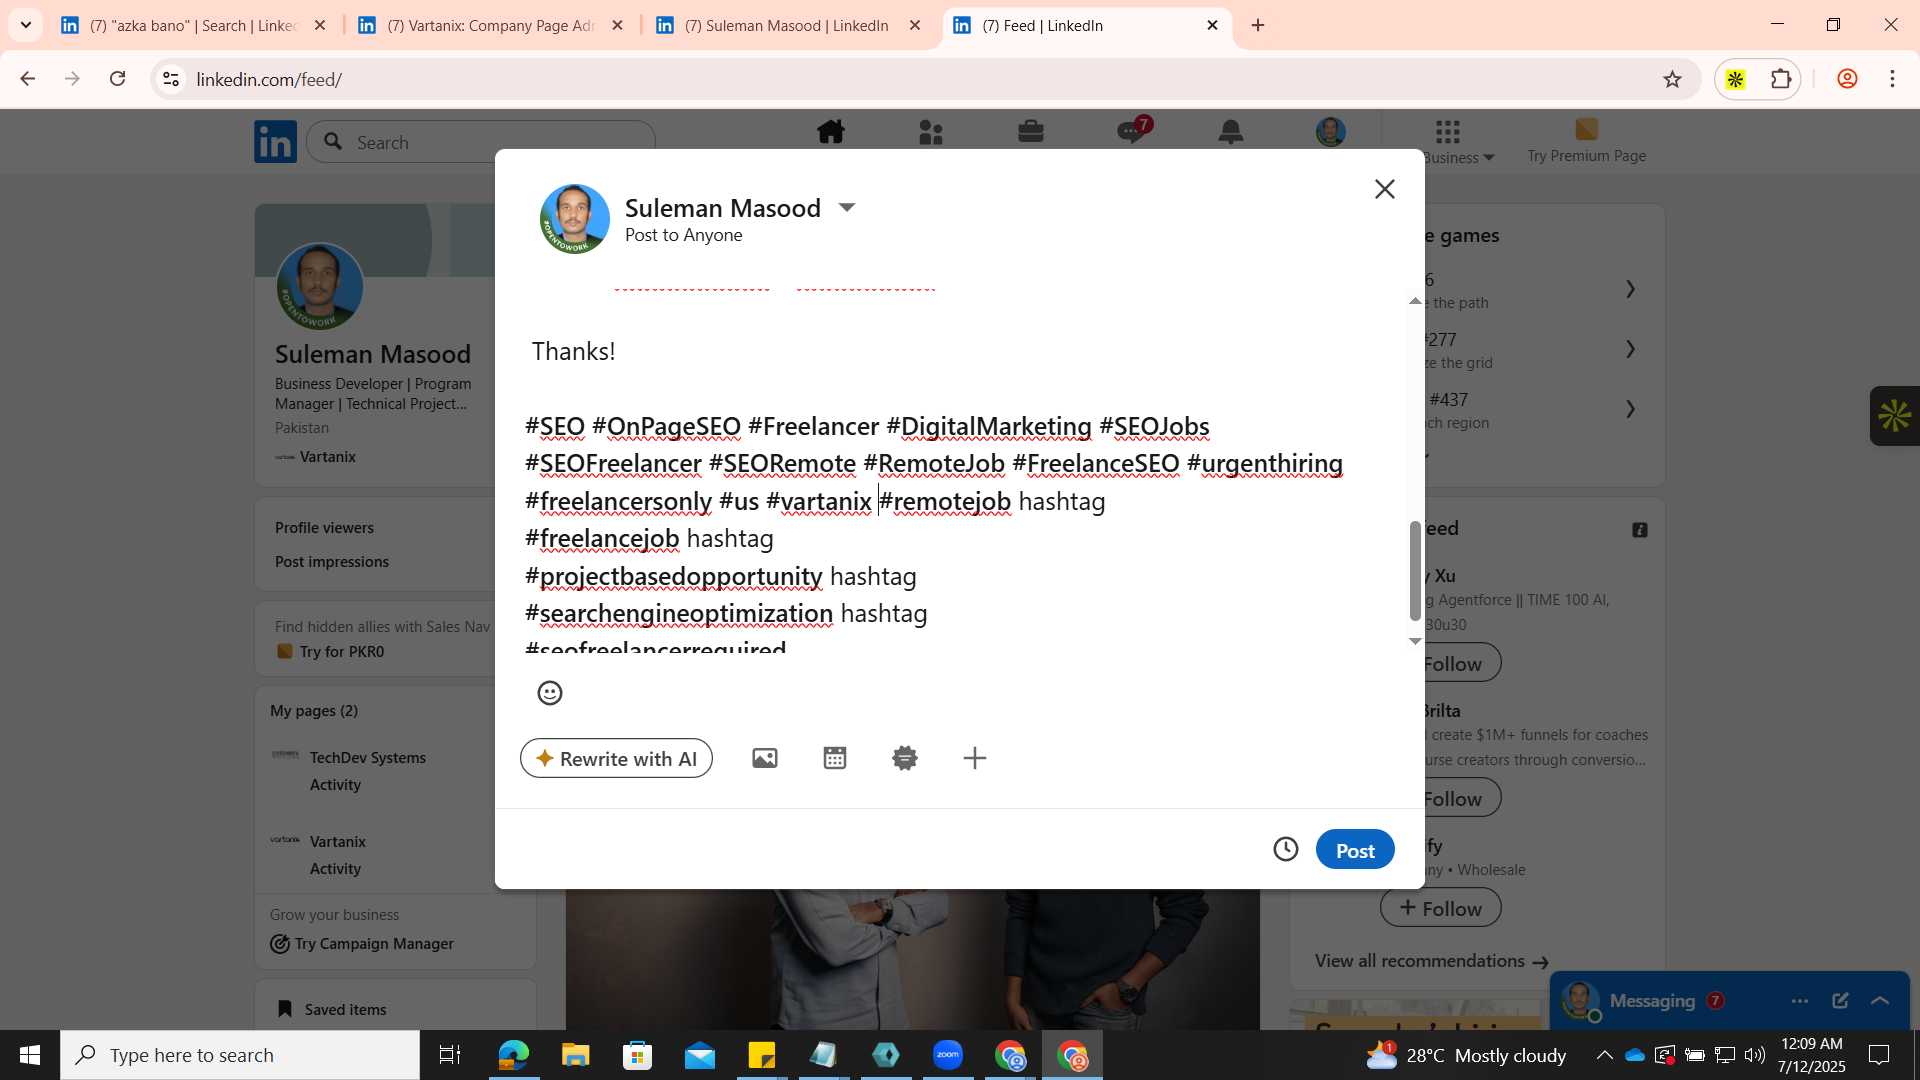Schedule the post with the clock icon
The width and height of the screenshot is (1920, 1080).
coord(1286,849)
